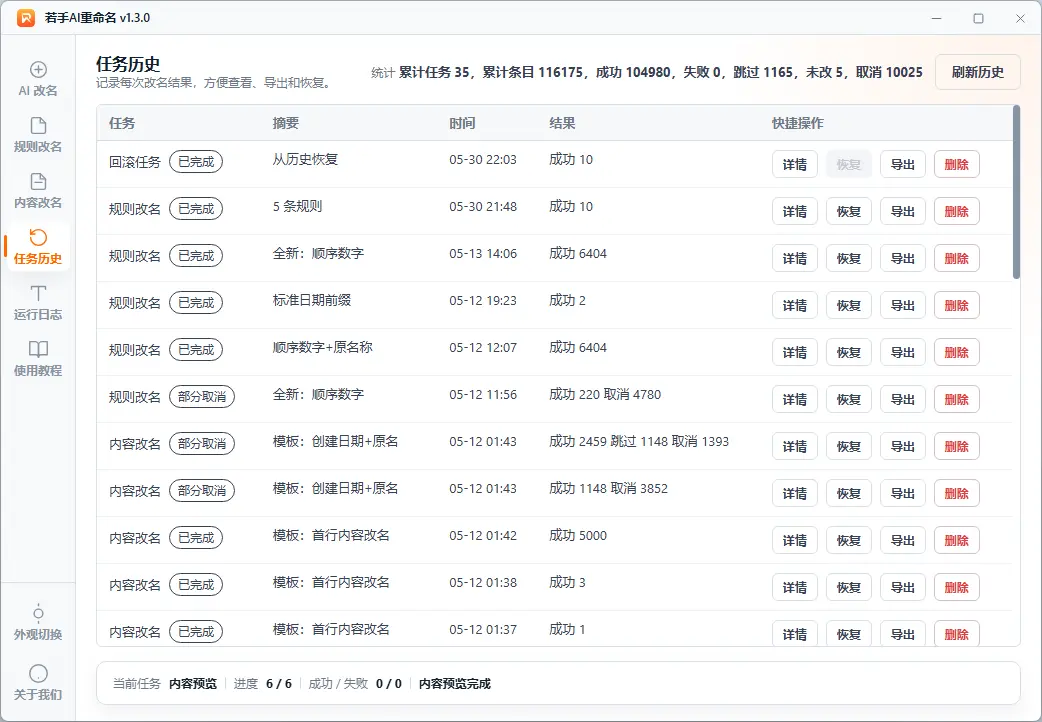This screenshot has width=1042, height=722.
Task: Open the 使用教程 sidebar page
Action: 38,359
